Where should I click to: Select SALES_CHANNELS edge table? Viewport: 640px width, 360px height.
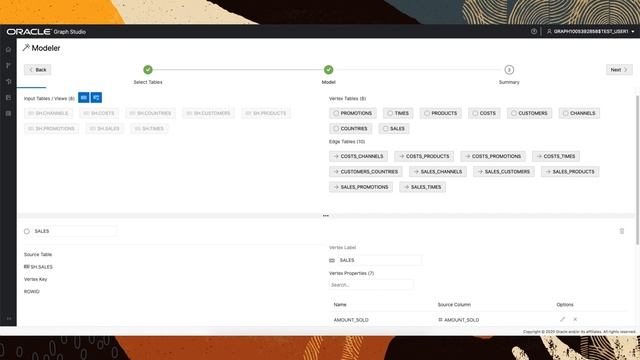point(438,172)
